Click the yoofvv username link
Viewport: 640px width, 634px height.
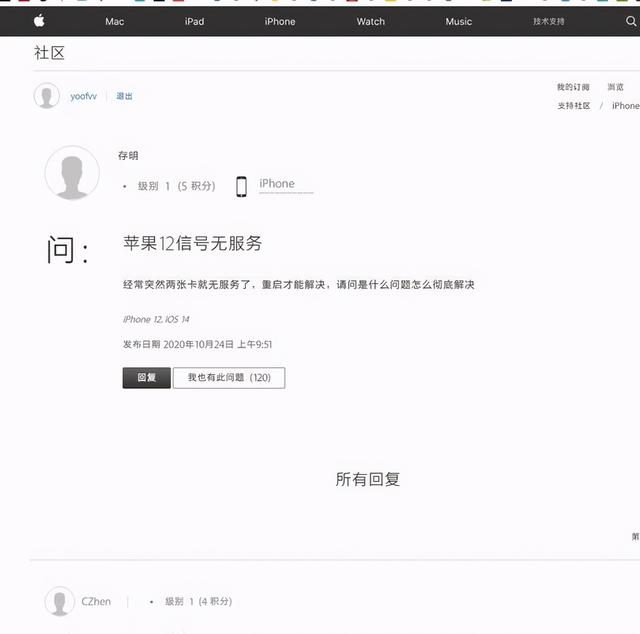83,96
